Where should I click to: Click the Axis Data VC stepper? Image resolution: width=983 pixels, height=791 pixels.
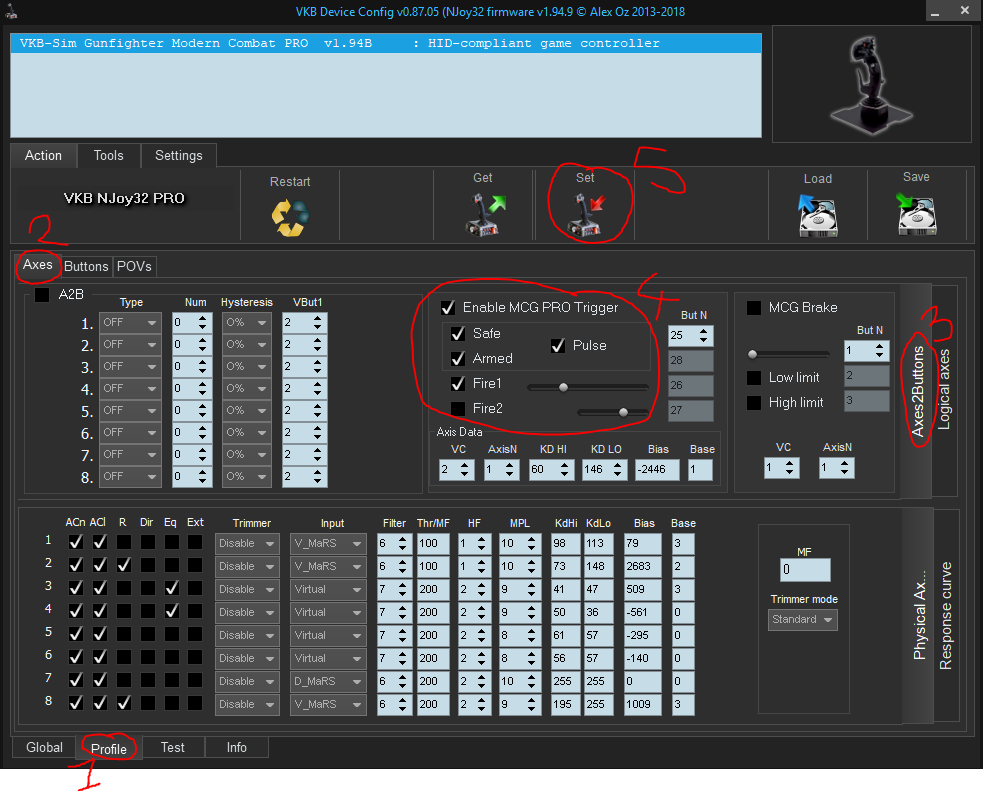pyautogui.click(x=457, y=469)
